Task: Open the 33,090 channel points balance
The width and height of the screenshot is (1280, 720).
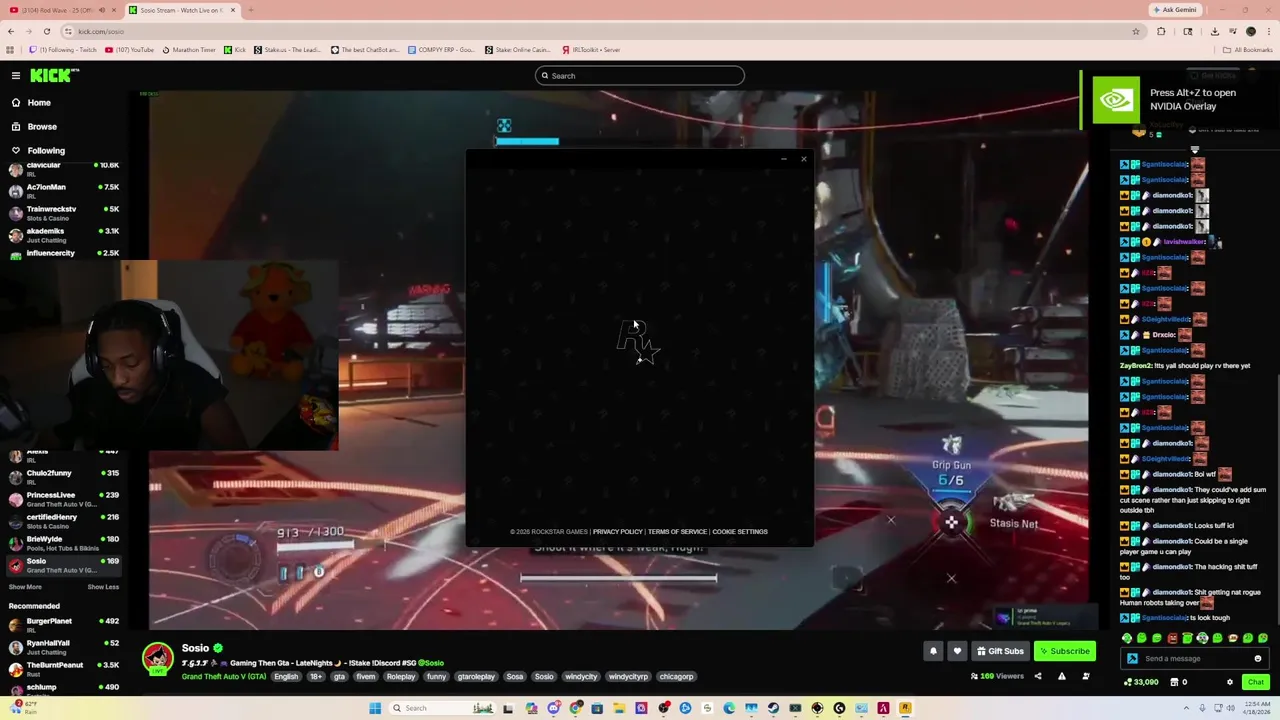Action: pyautogui.click(x=1141, y=682)
